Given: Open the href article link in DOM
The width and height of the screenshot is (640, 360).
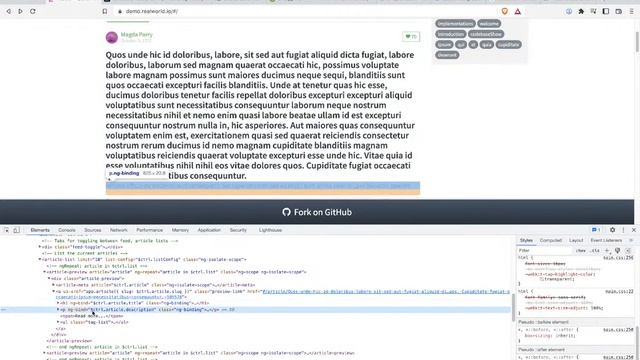Looking at the screenshot, I should coord(386,292).
